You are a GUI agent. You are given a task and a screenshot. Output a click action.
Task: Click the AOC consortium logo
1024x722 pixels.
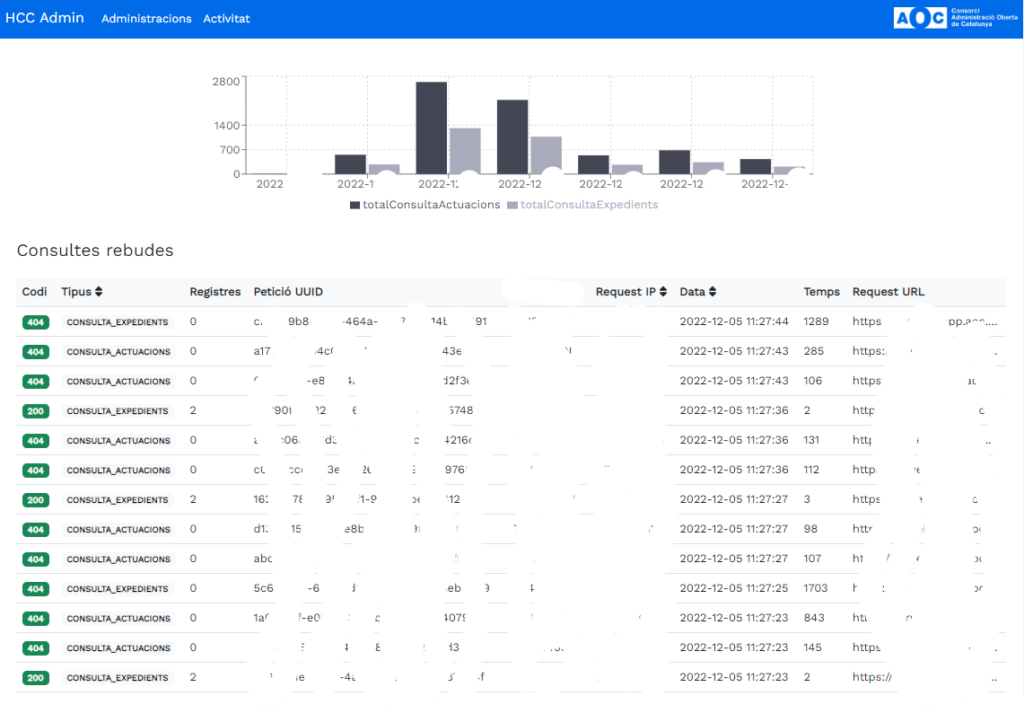tap(943, 18)
